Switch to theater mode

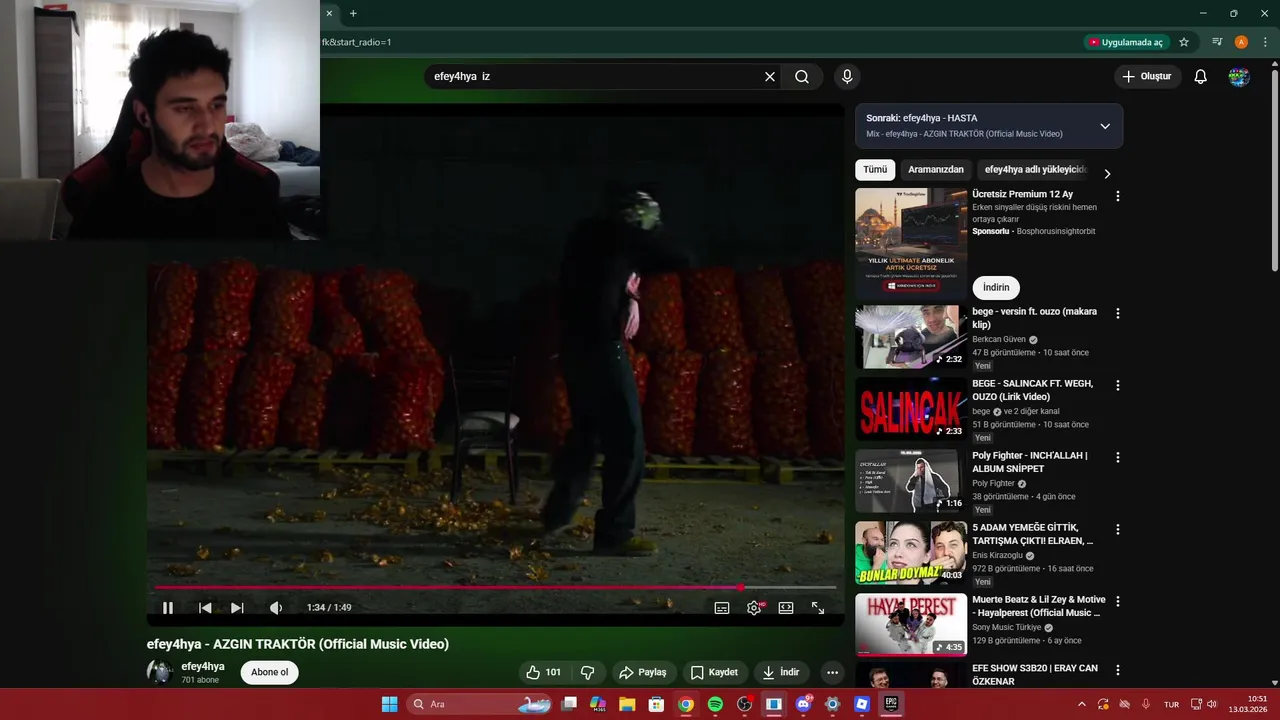(786, 608)
